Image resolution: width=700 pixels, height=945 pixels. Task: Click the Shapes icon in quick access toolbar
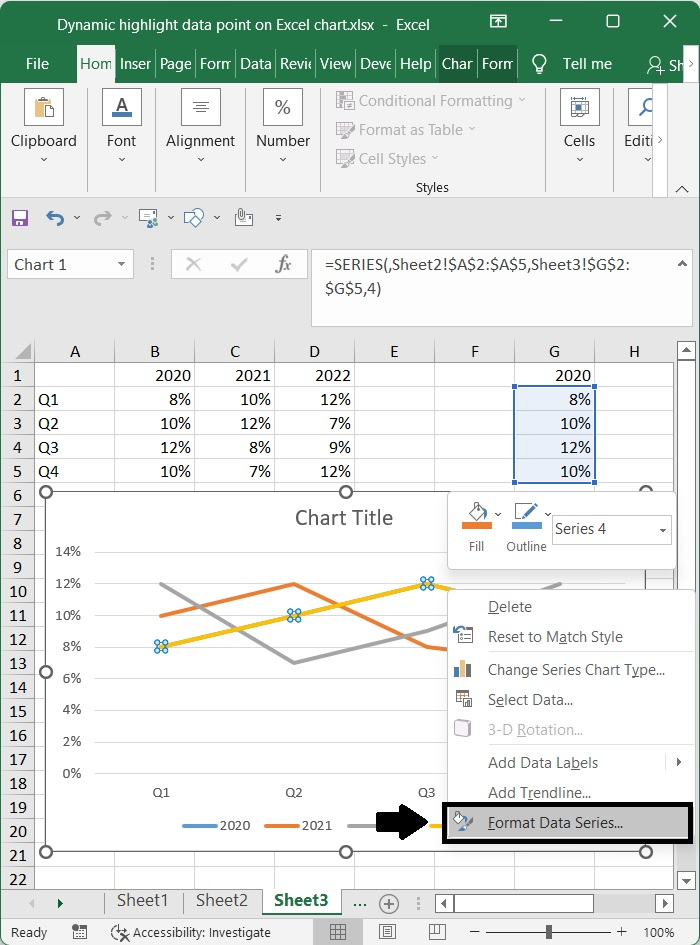click(x=194, y=218)
